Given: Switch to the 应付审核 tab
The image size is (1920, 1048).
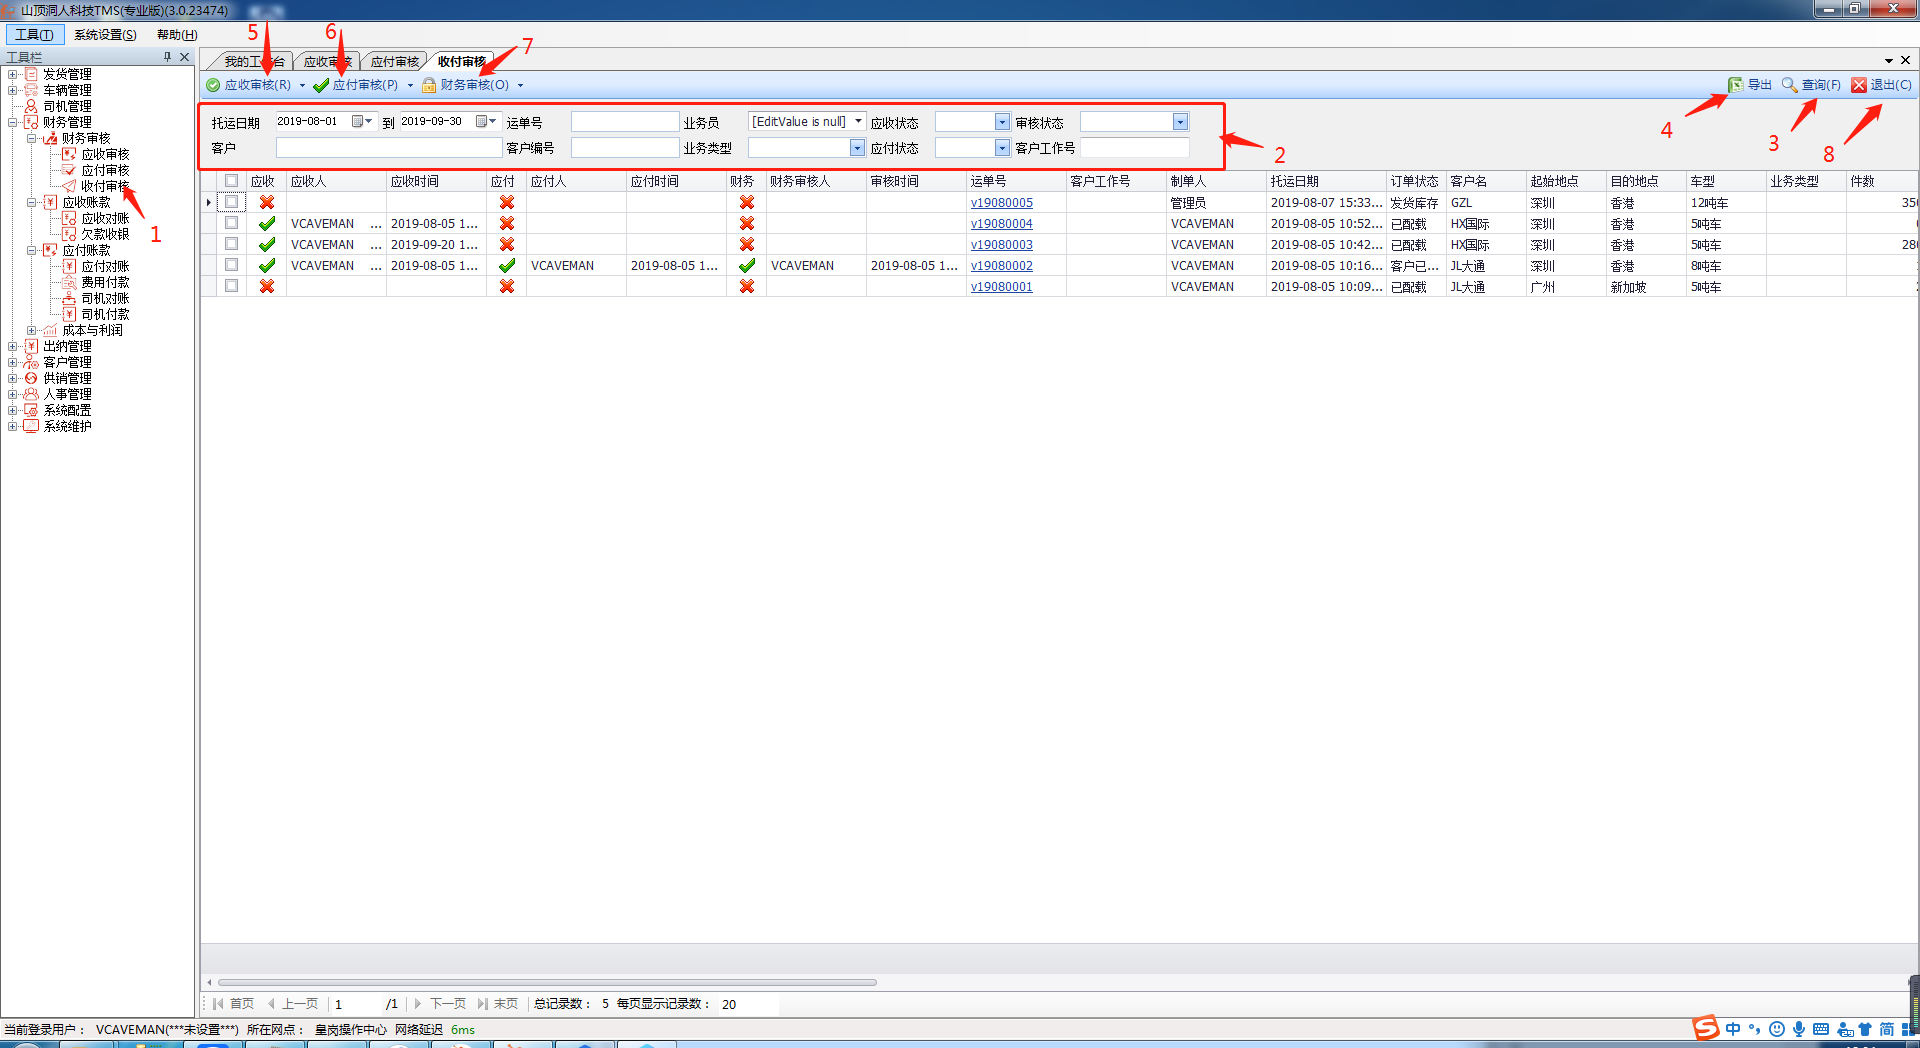Looking at the screenshot, I should (394, 62).
